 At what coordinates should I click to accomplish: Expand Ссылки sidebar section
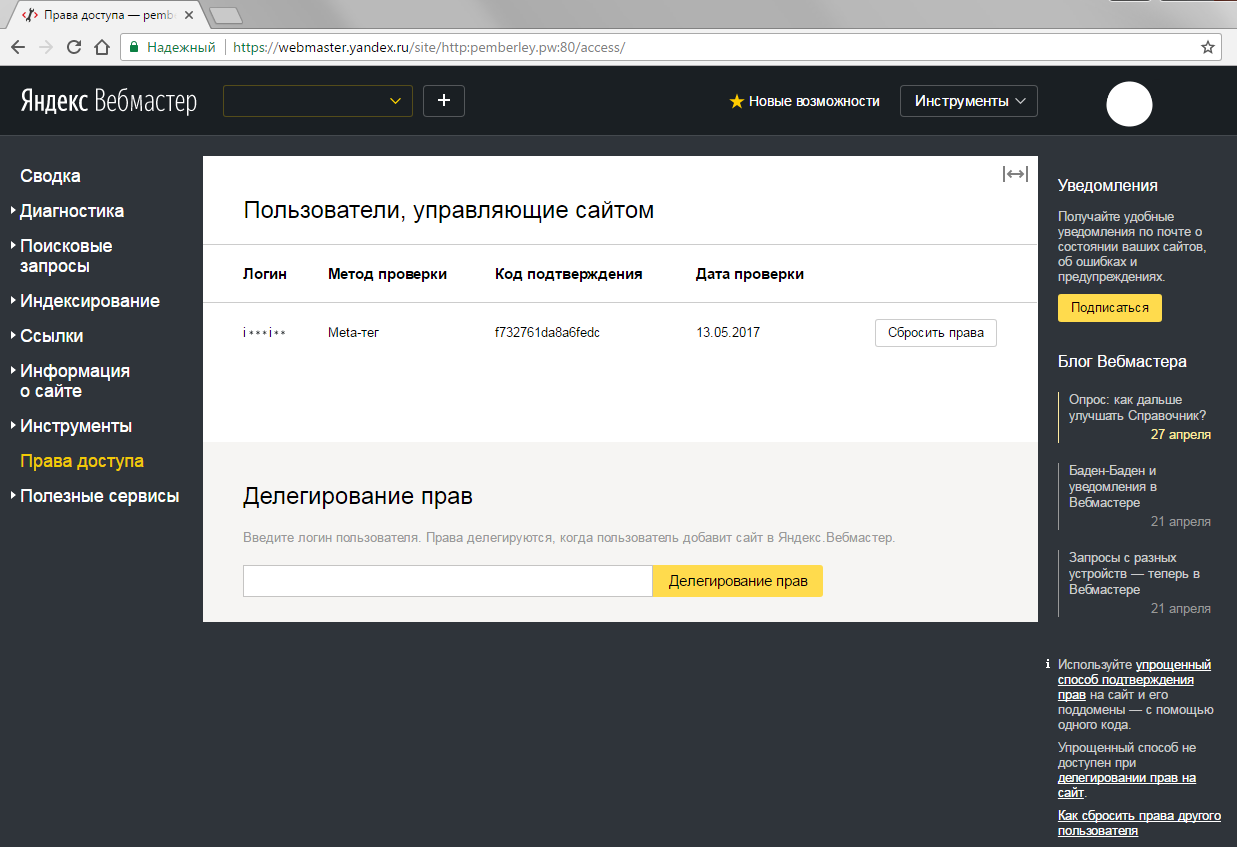point(48,336)
